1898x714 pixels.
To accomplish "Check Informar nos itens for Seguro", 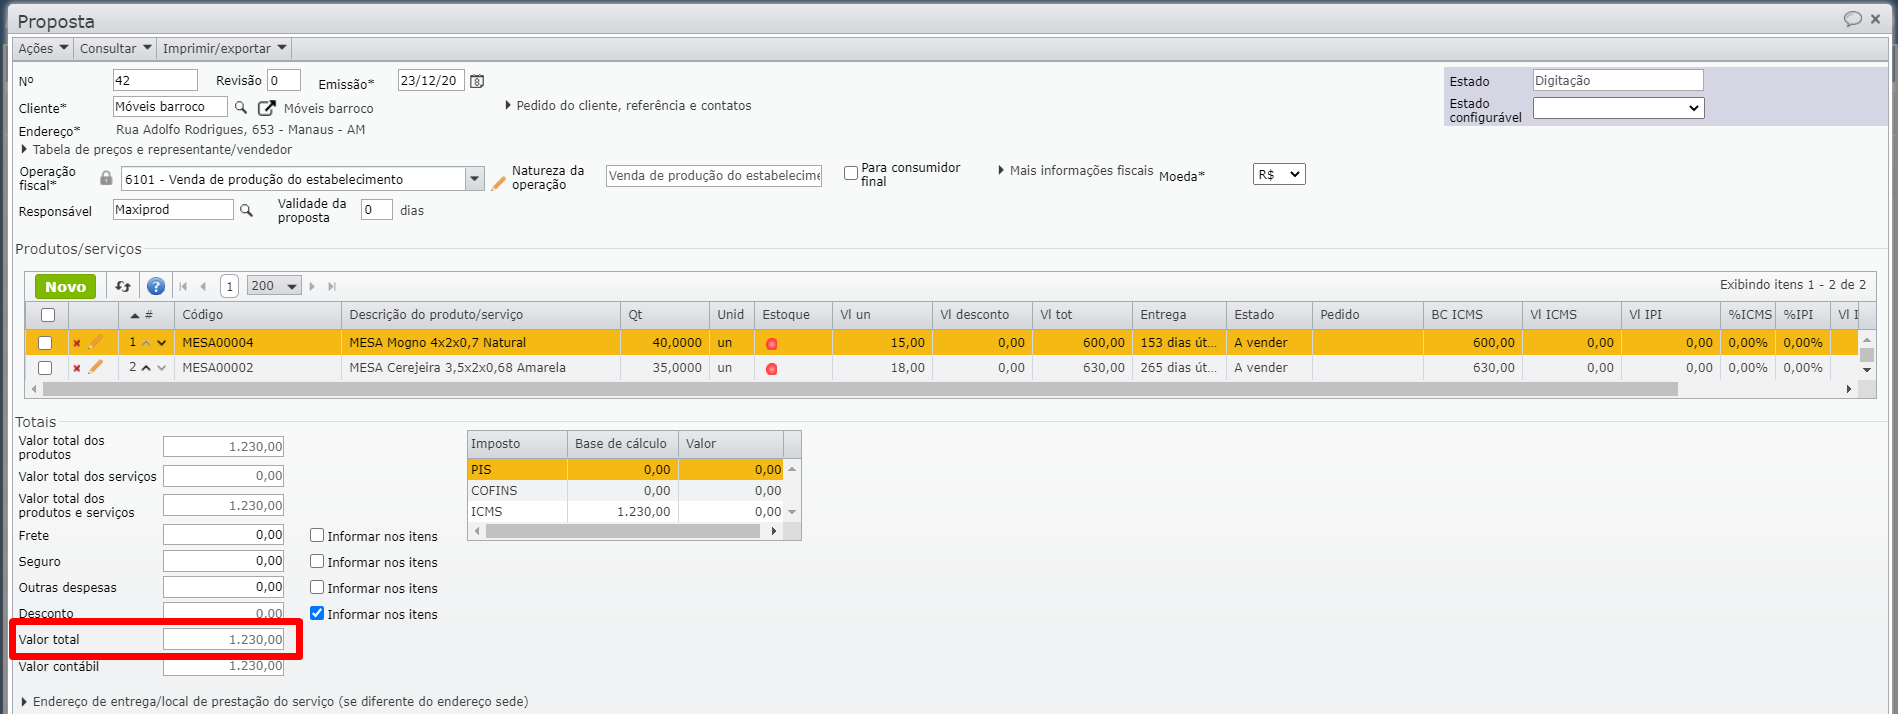I will (317, 561).
